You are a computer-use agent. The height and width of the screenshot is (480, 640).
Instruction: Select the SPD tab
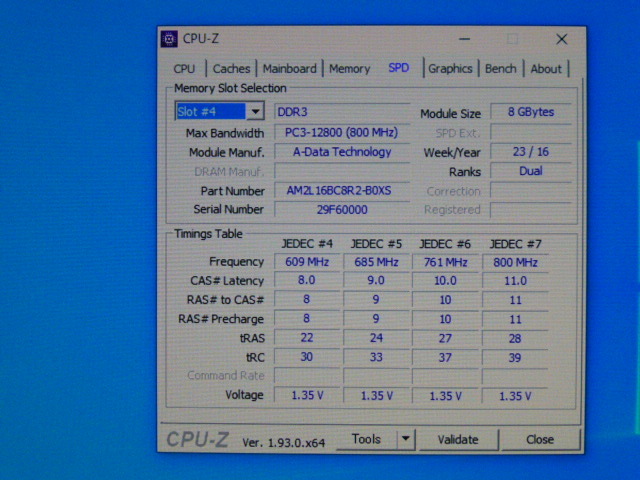(399, 68)
